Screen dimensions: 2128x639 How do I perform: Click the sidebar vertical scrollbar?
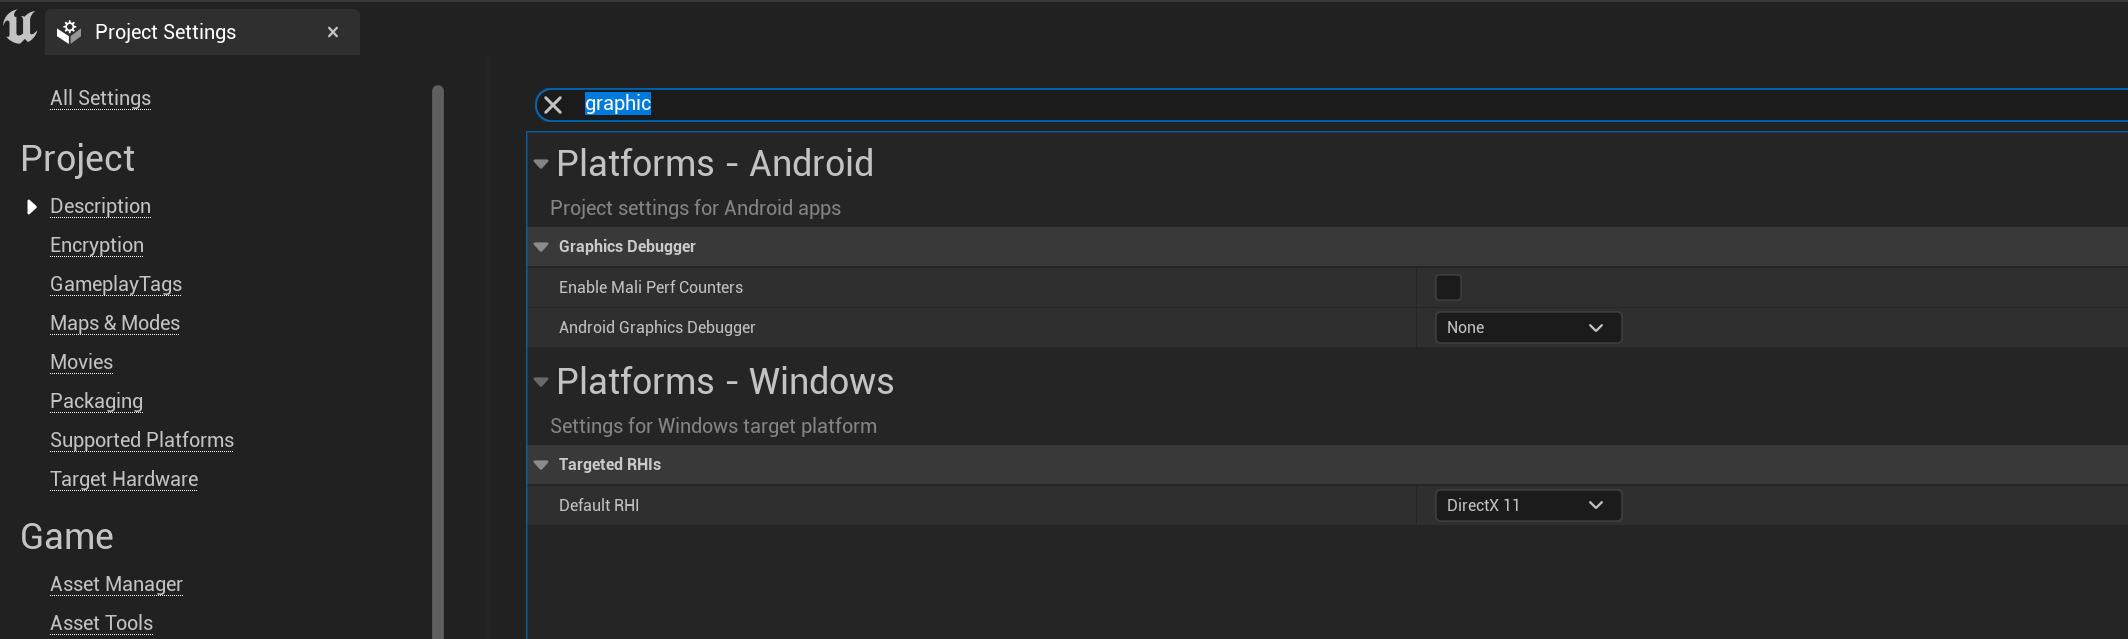(x=437, y=360)
